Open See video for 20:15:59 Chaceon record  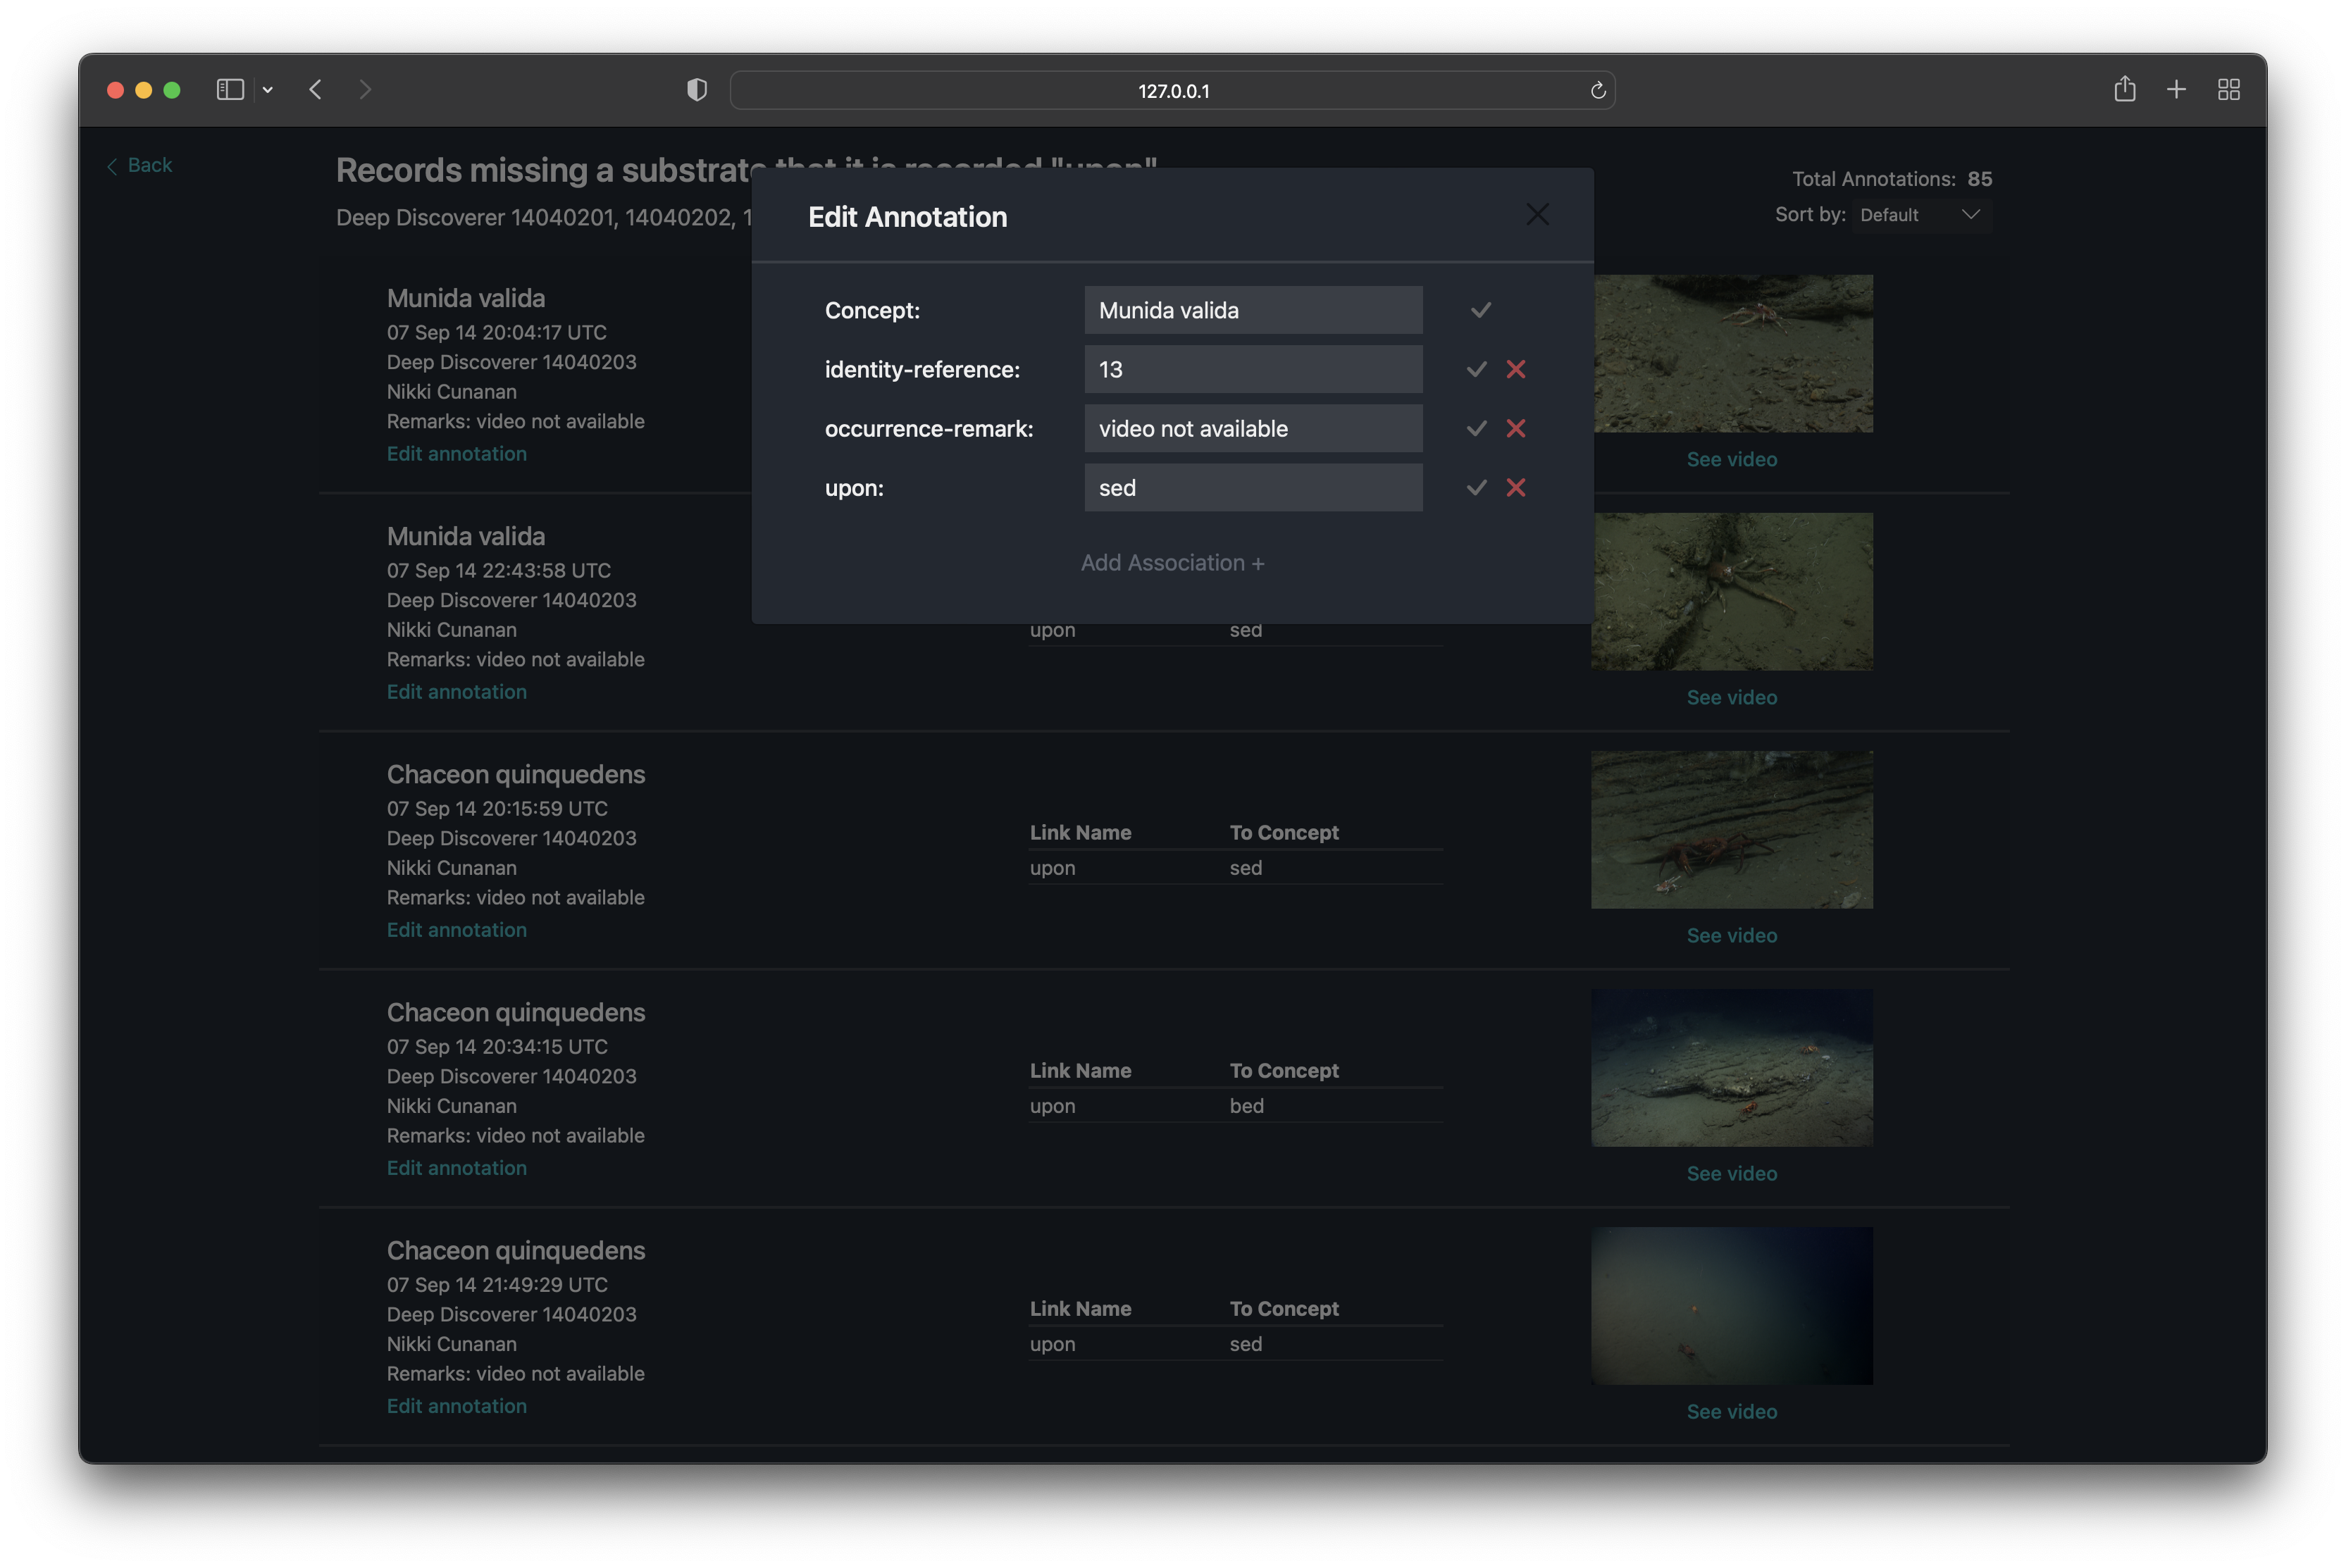[x=1731, y=935]
